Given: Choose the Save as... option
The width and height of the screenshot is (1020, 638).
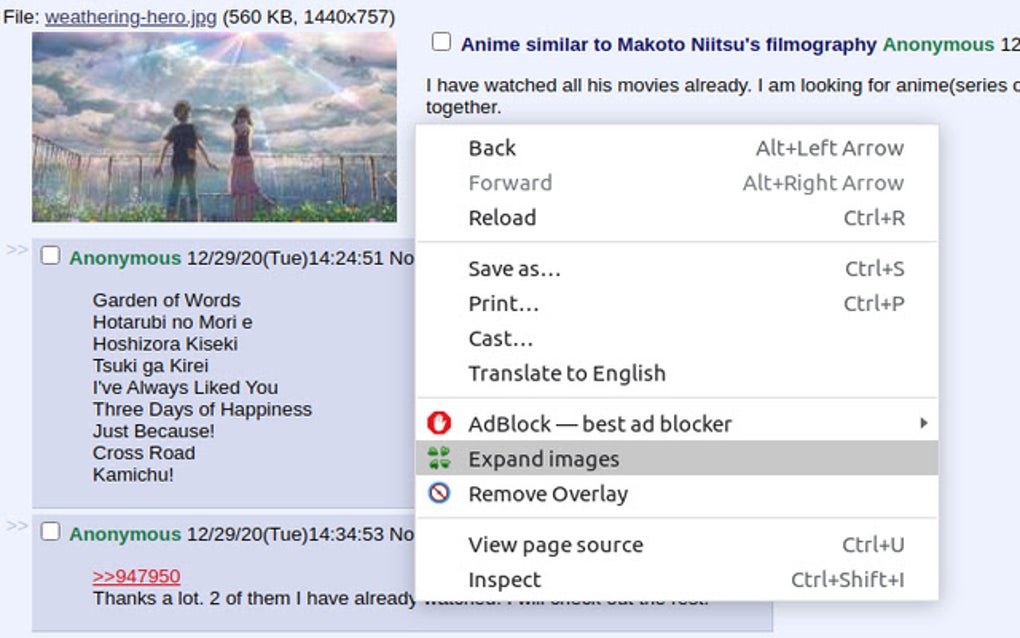Looking at the screenshot, I should [x=515, y=268].
